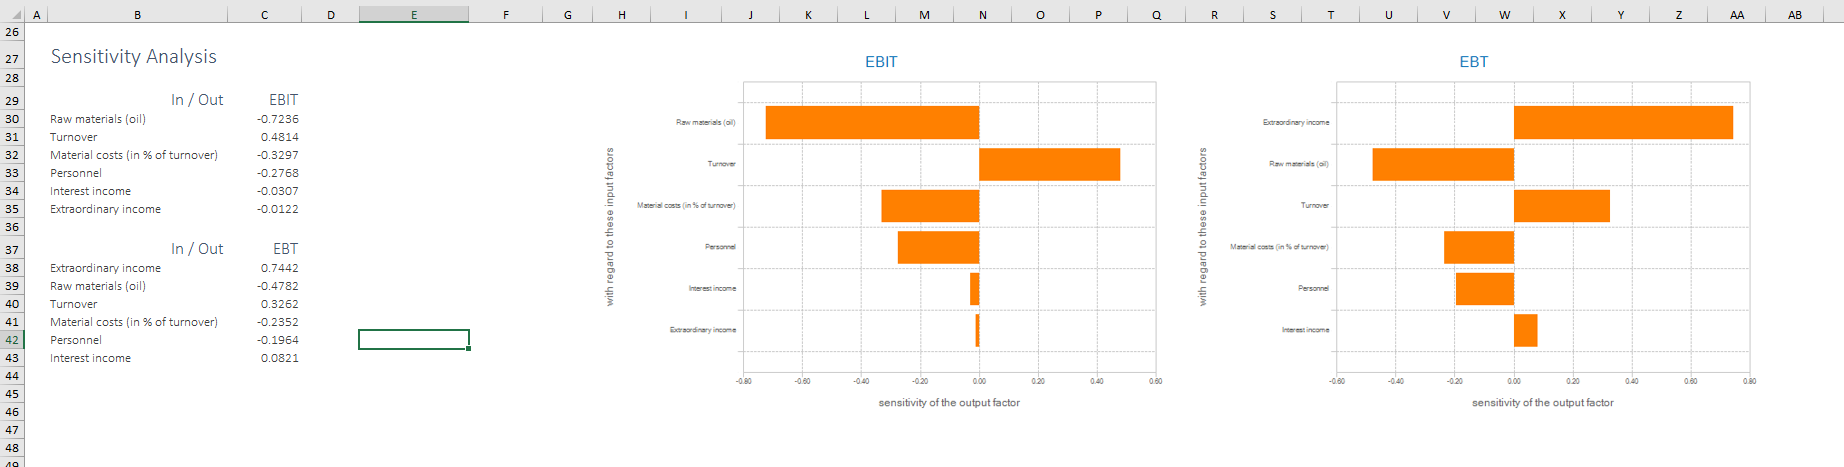Click 'Extraordinary income' label in row 35
This screenshot has height=467, width=1844.
[x=105, y=209]
